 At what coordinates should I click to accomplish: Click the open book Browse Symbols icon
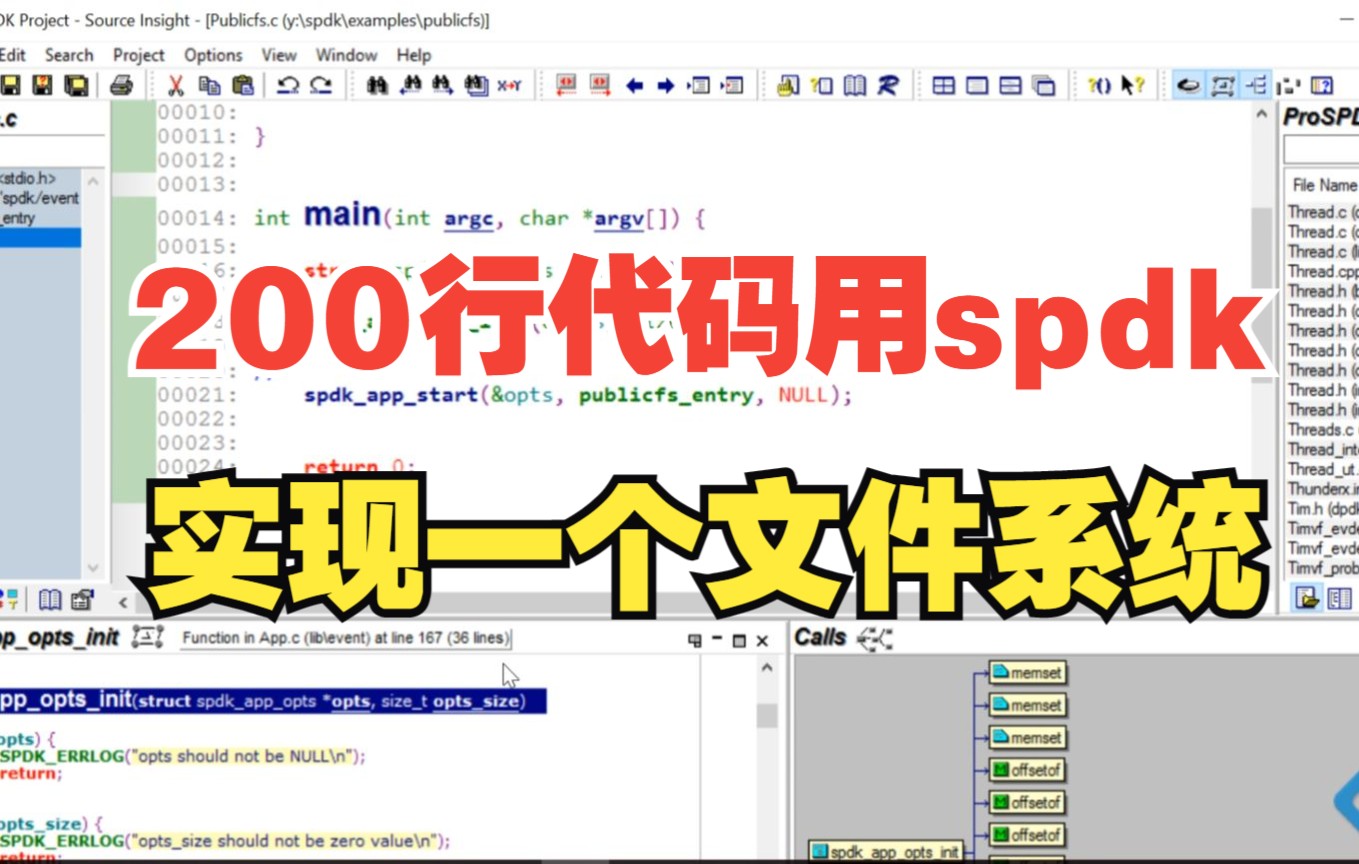pos(855,86)
